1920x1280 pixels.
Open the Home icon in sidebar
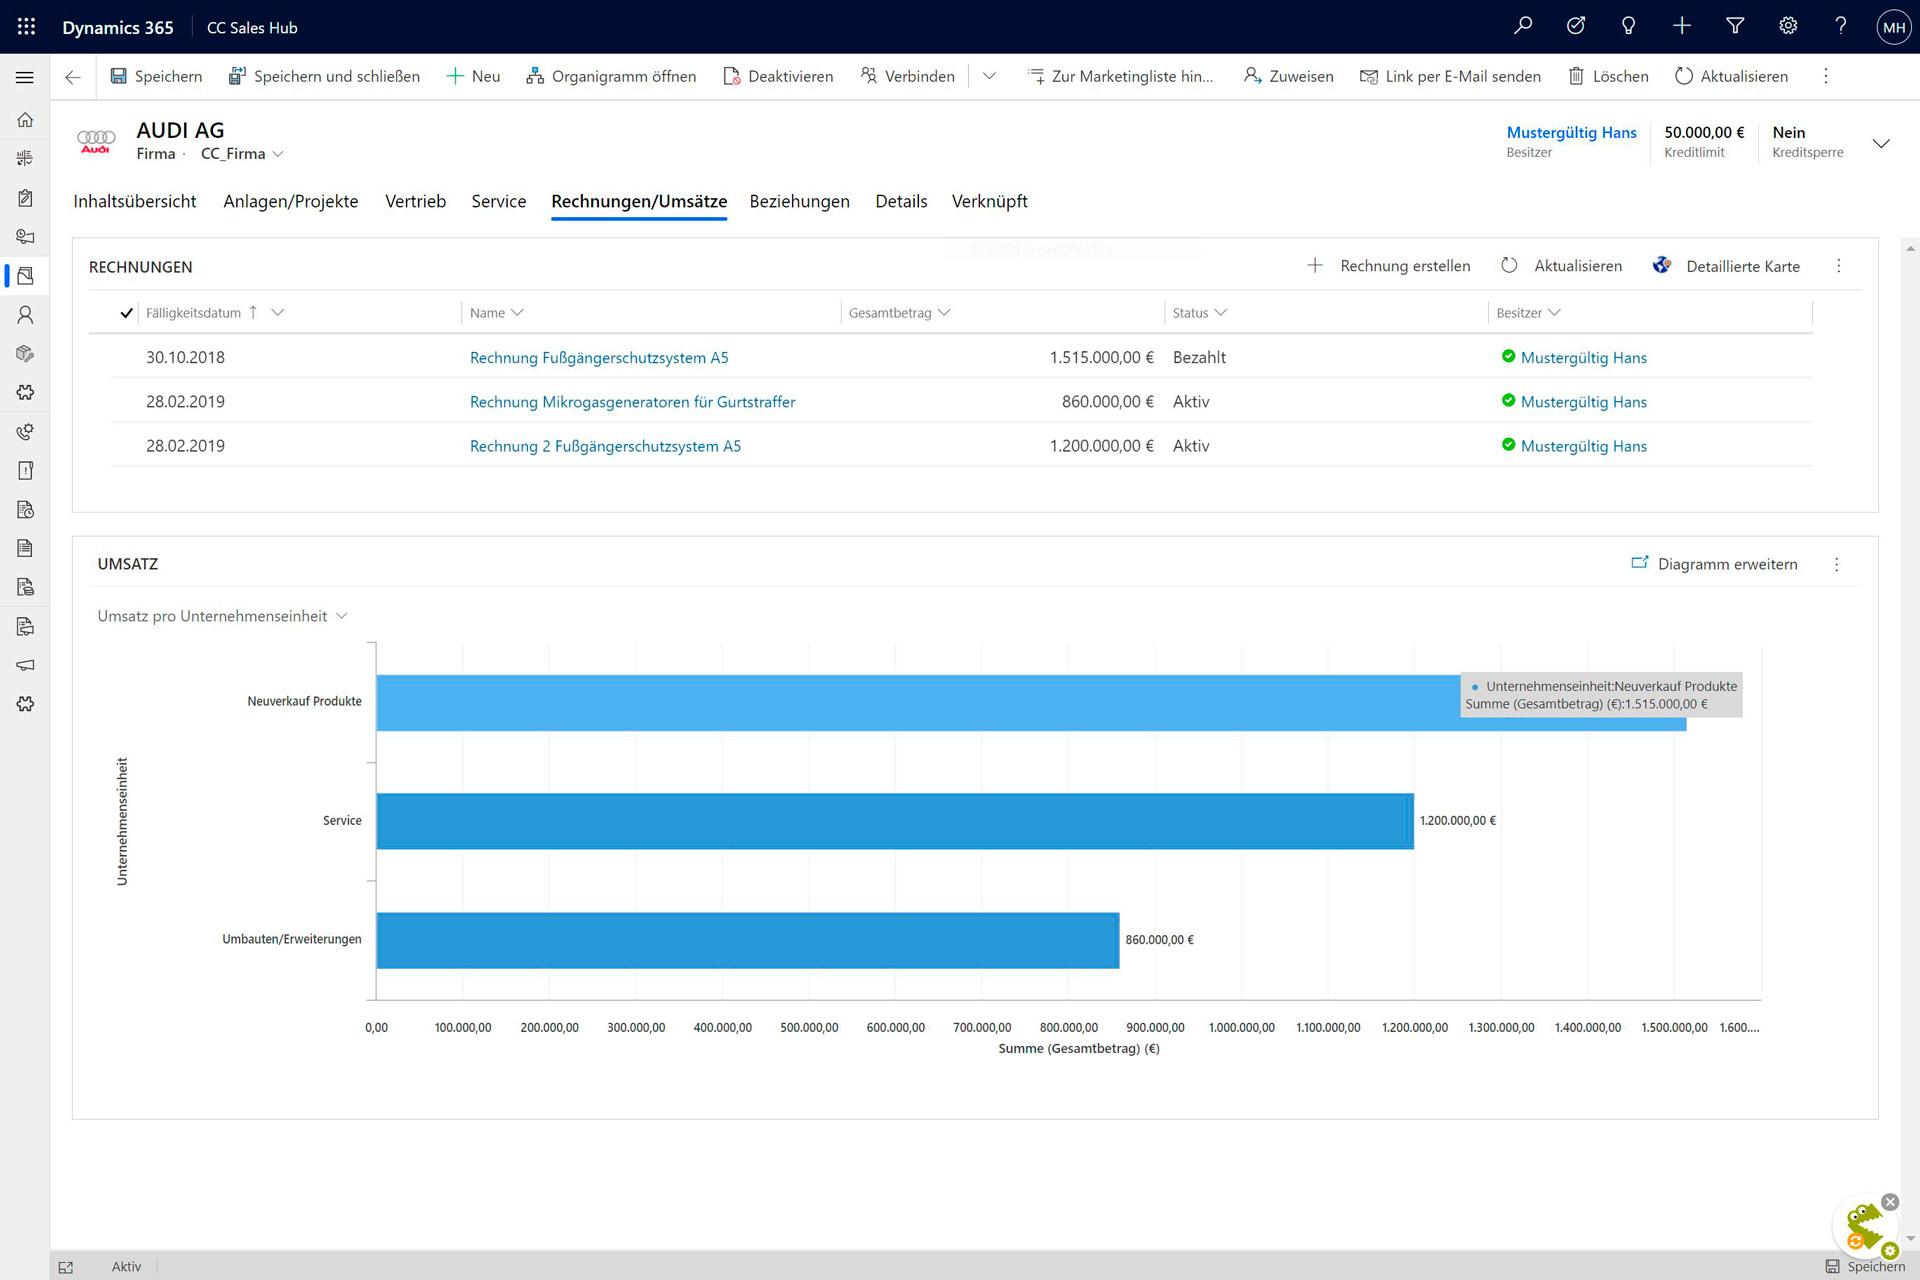click(x=25, y=120)
